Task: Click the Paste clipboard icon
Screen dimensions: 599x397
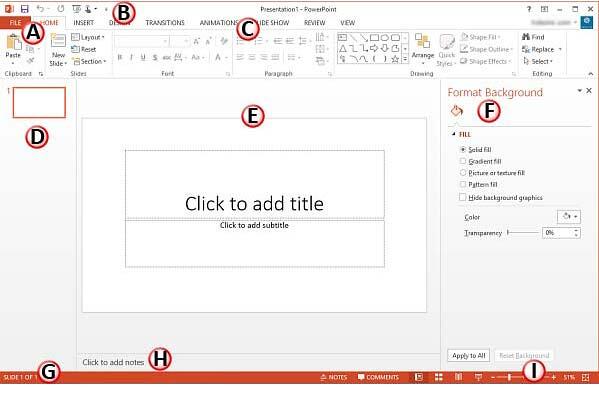Action: tap(13, 42)
